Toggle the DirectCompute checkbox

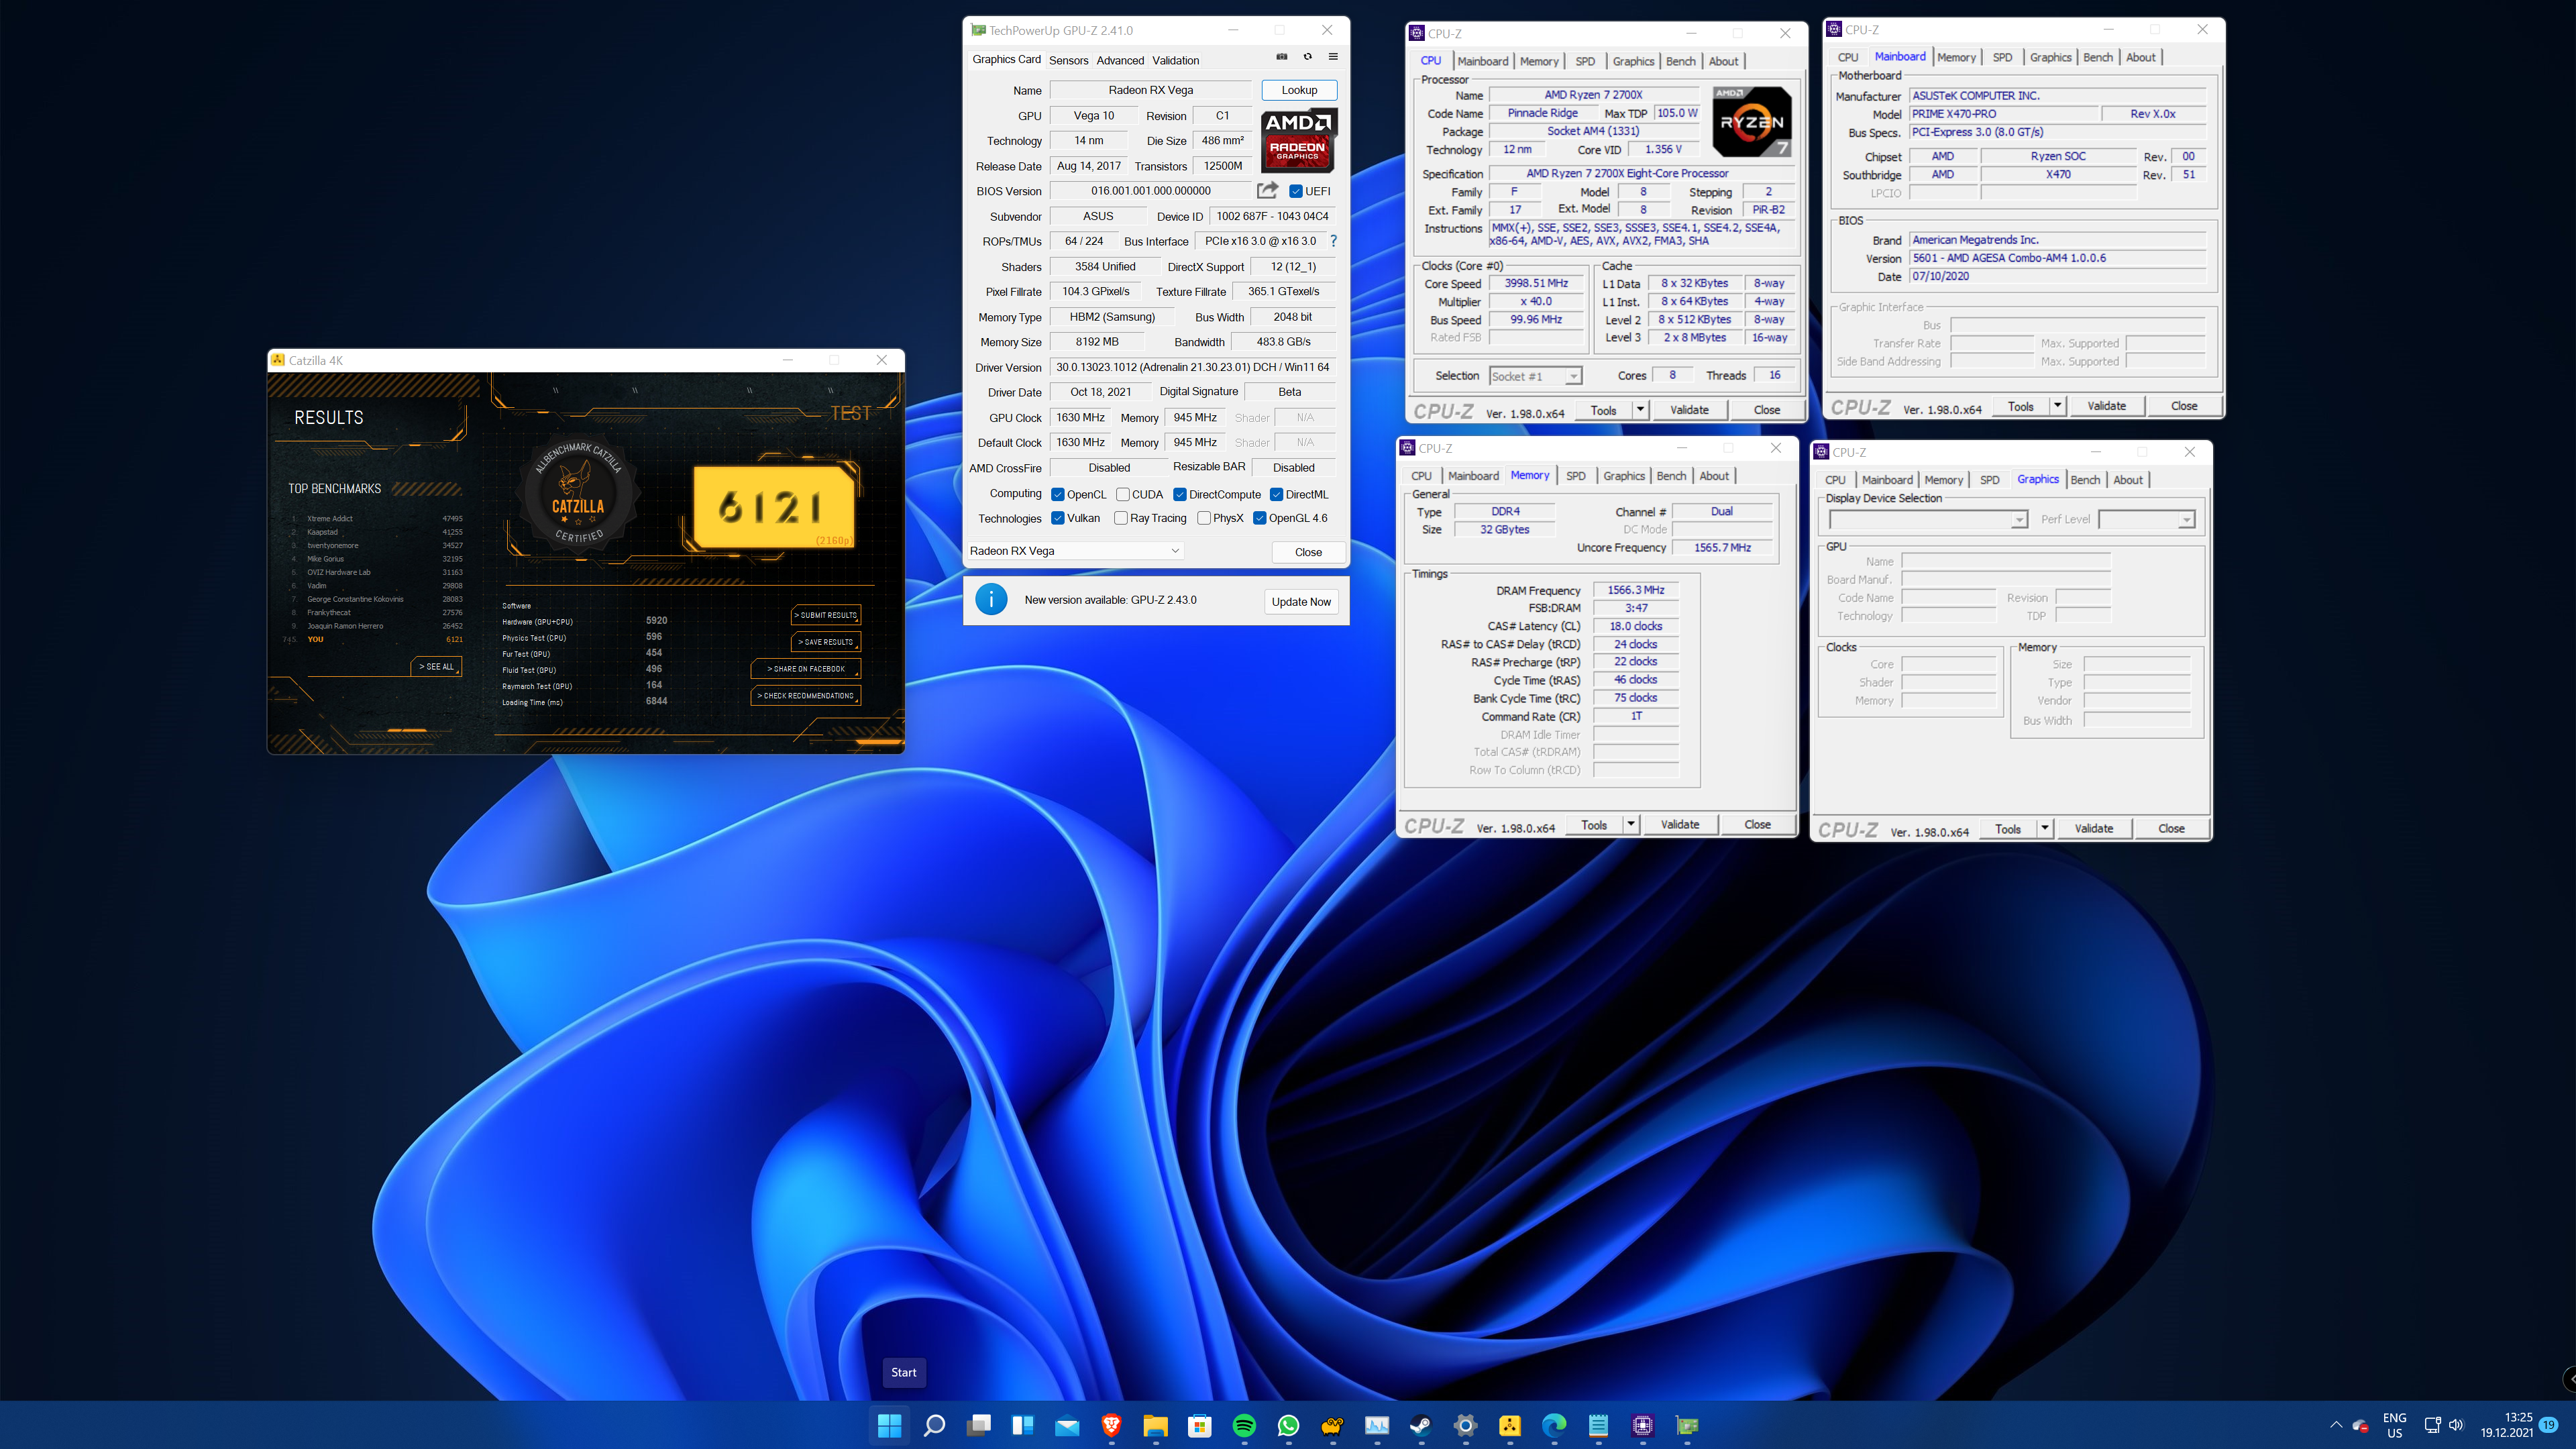tap(1180, 494)
